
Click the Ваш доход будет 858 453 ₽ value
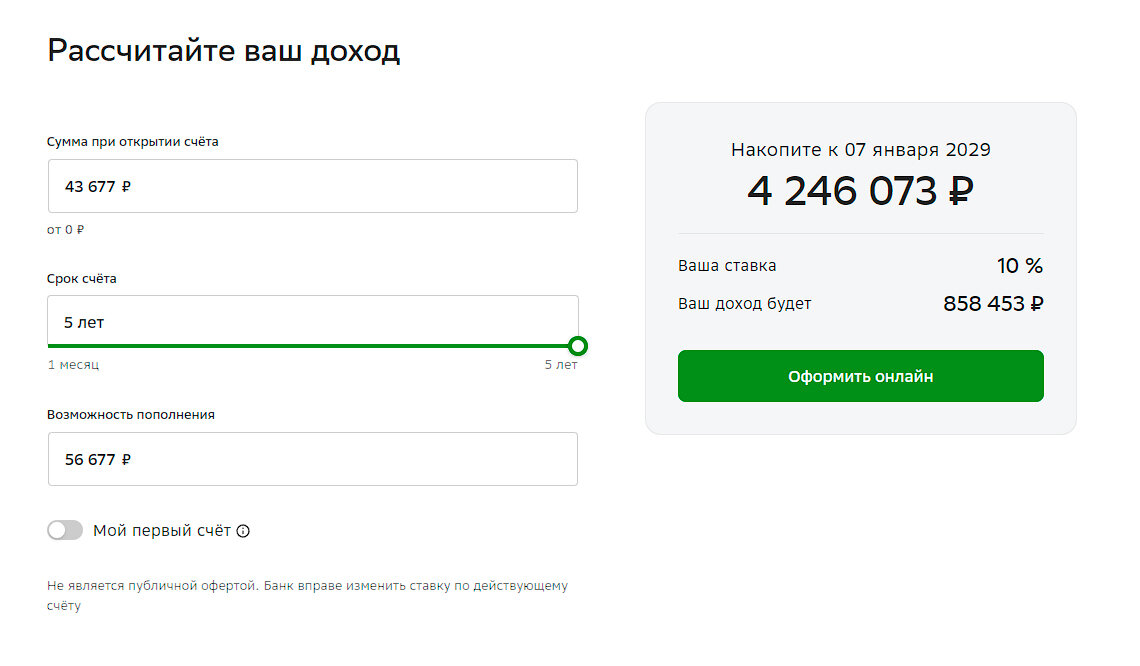click(993, 303)
